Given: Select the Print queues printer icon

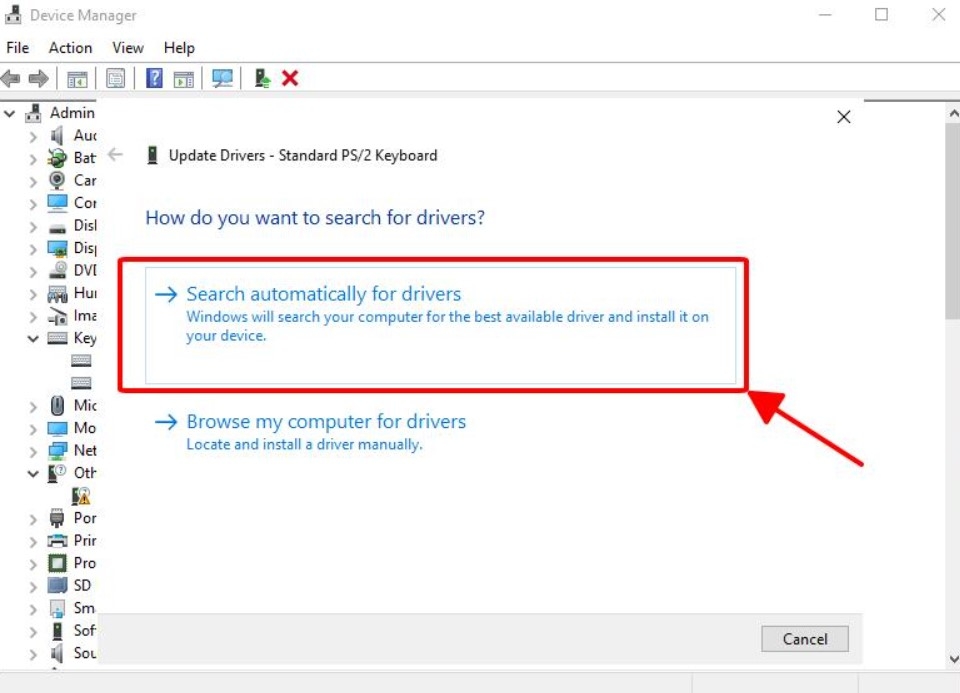Looking at the screenshot, I should click(57, 541).
